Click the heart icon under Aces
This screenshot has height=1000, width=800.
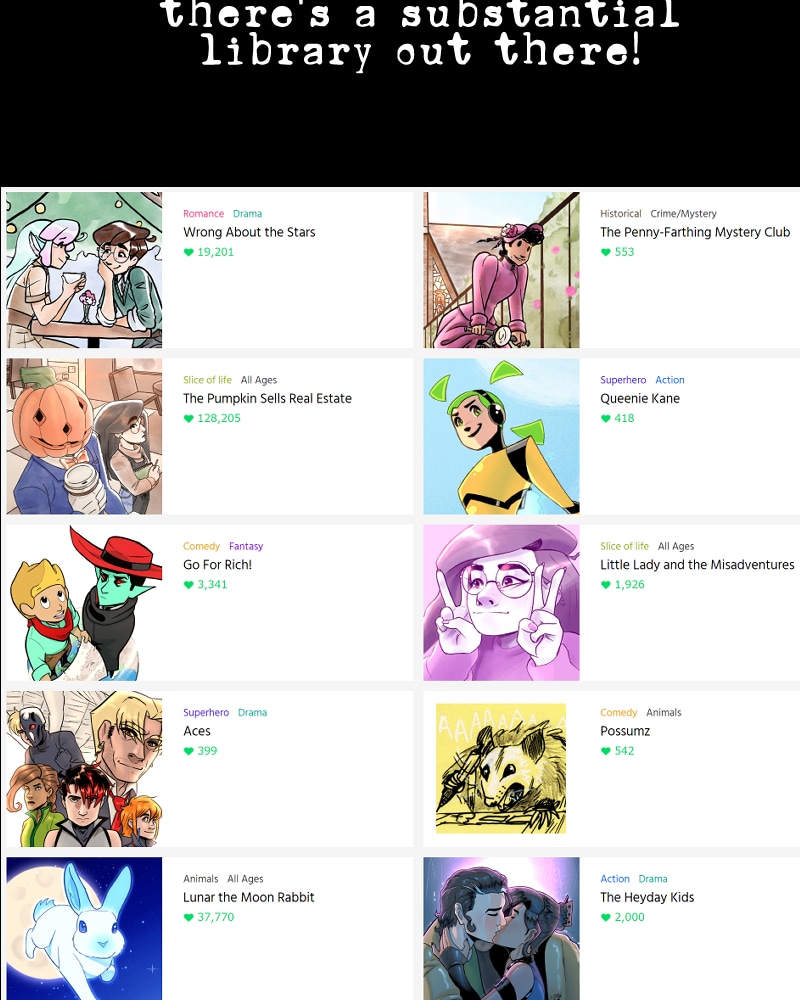coord(188,751)
